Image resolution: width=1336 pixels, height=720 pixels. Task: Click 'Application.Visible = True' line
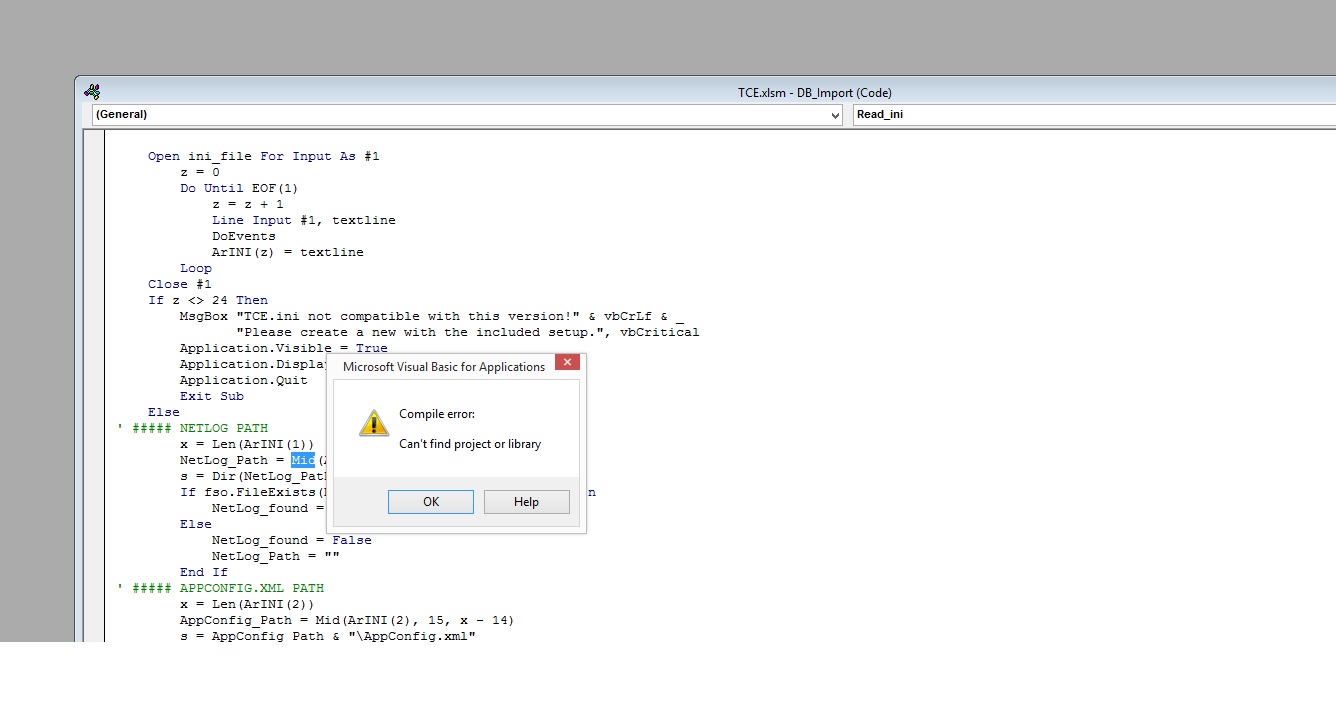[284, 348]
